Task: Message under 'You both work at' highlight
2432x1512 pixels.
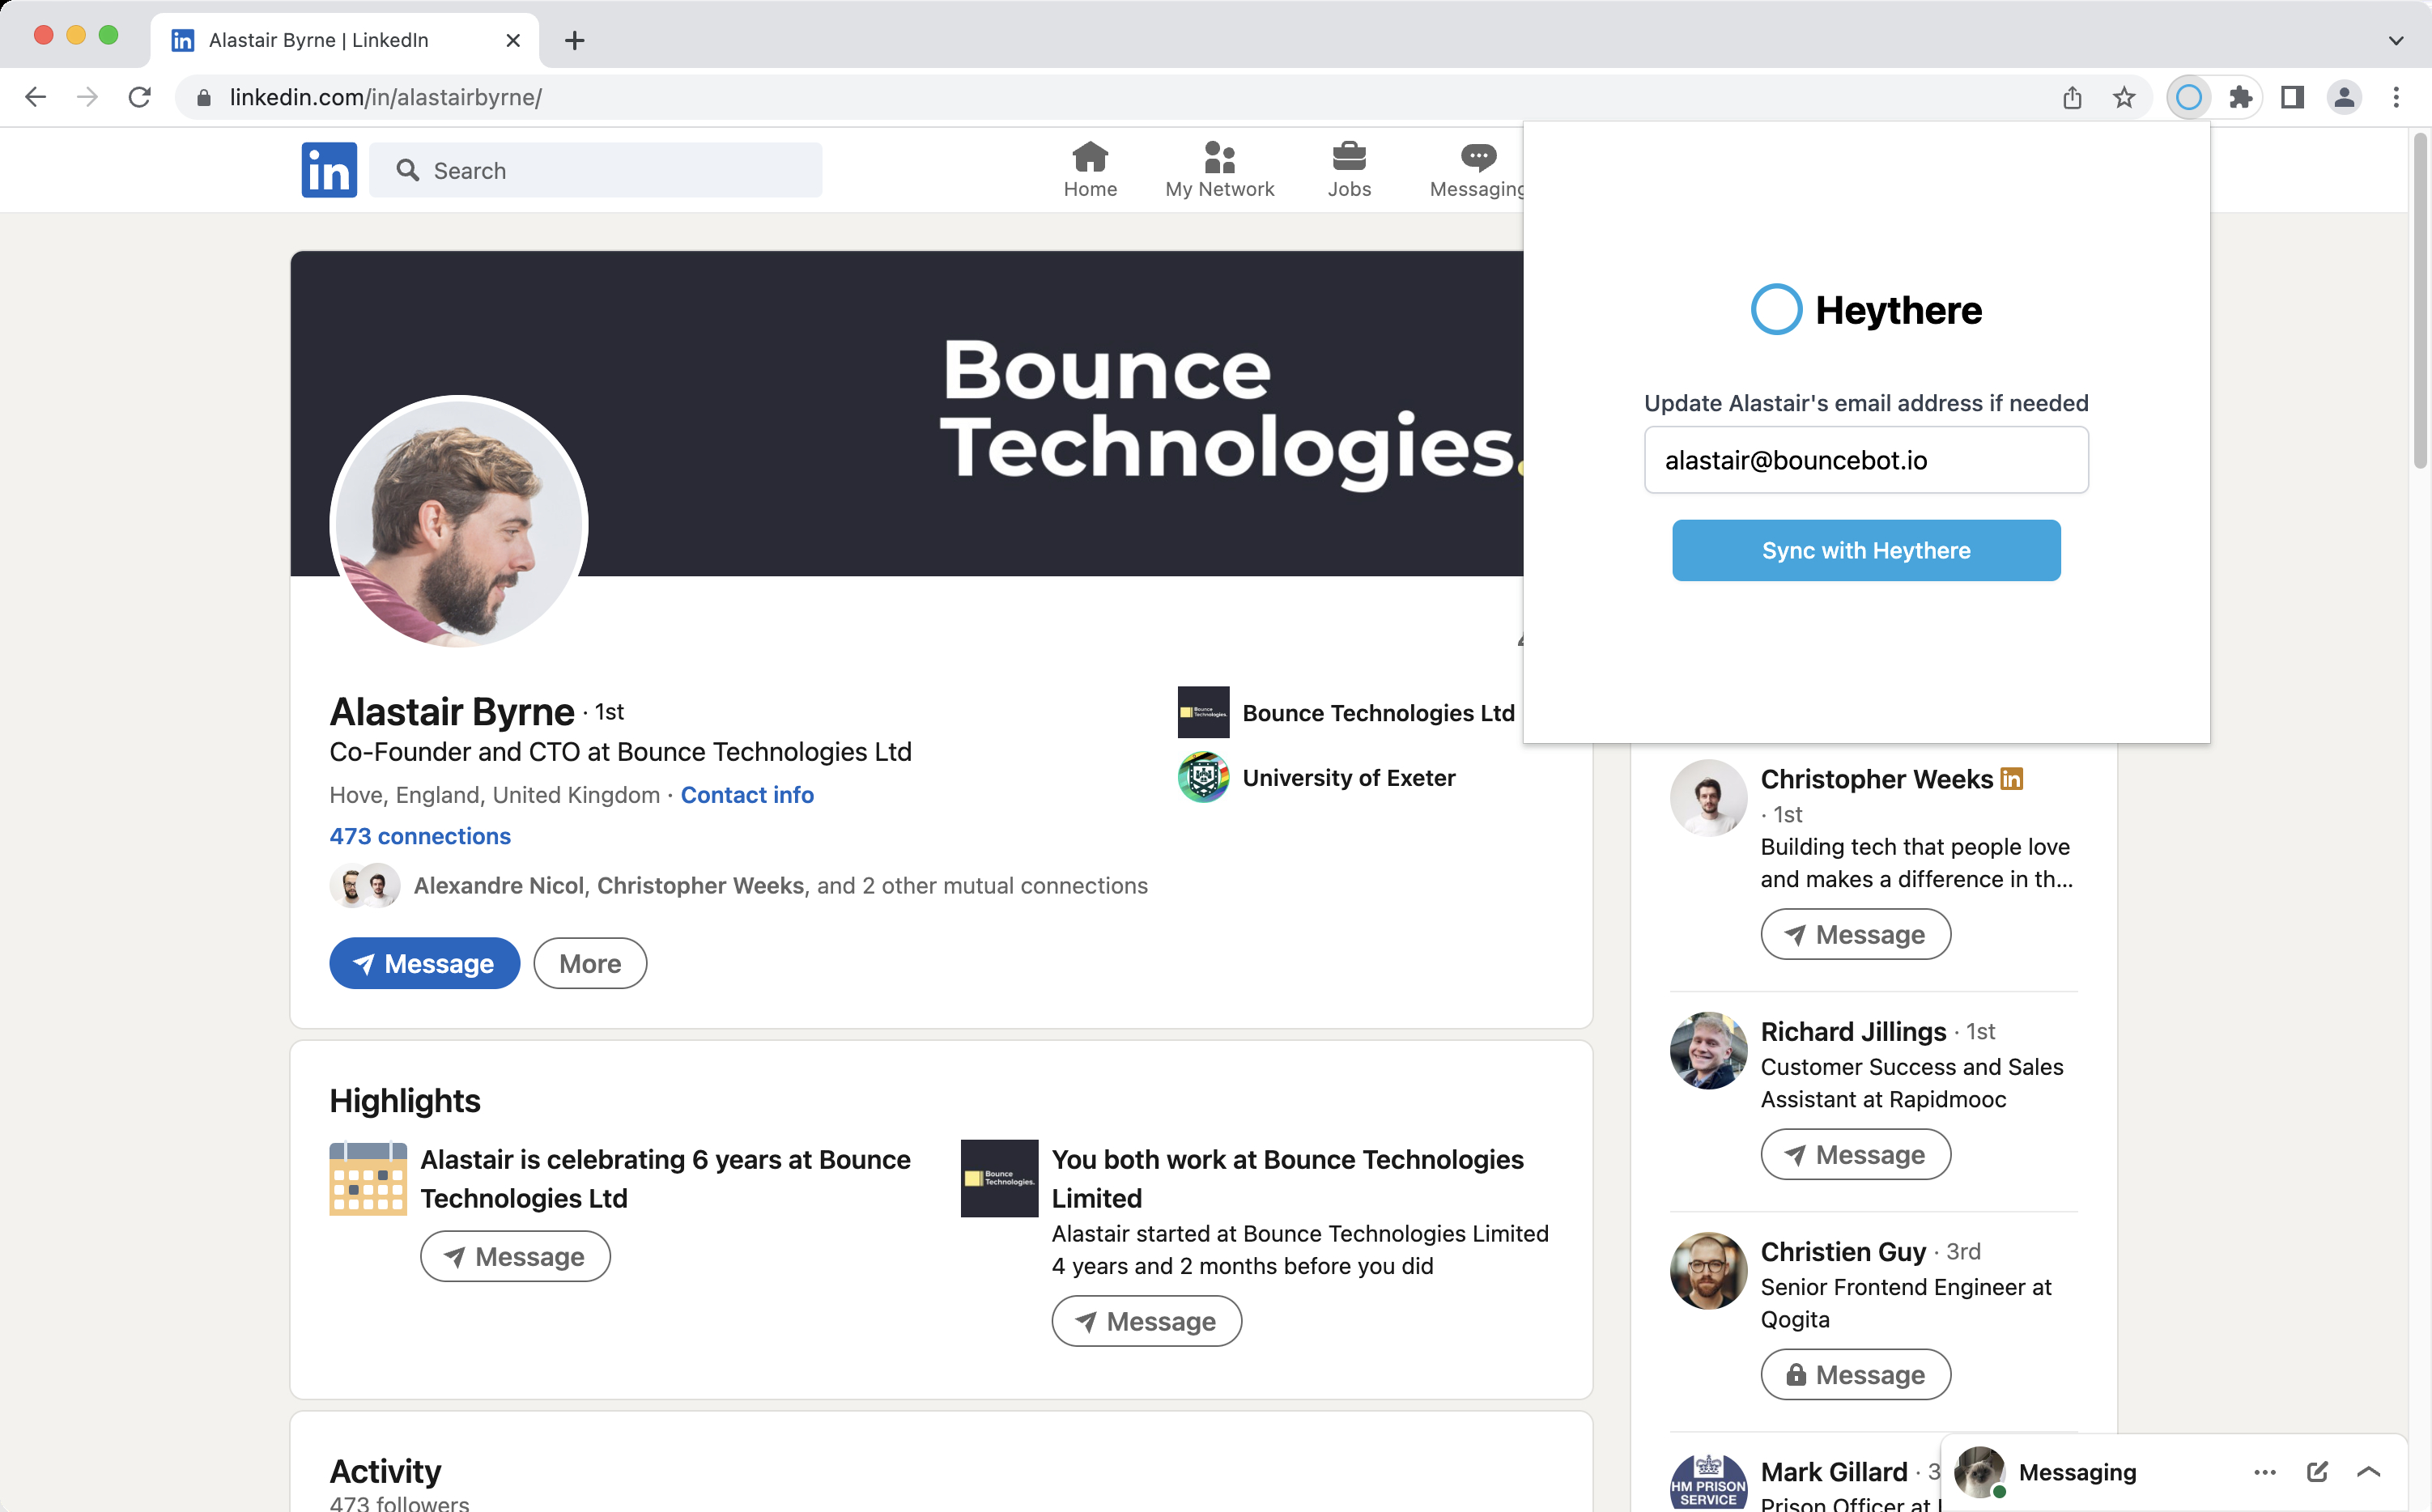Action: coord(1146,1321)
